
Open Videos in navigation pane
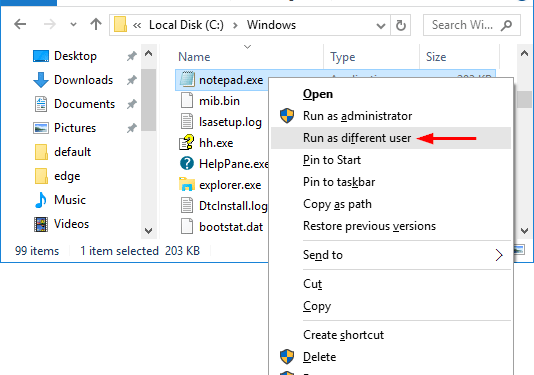(x=61, y=224)
